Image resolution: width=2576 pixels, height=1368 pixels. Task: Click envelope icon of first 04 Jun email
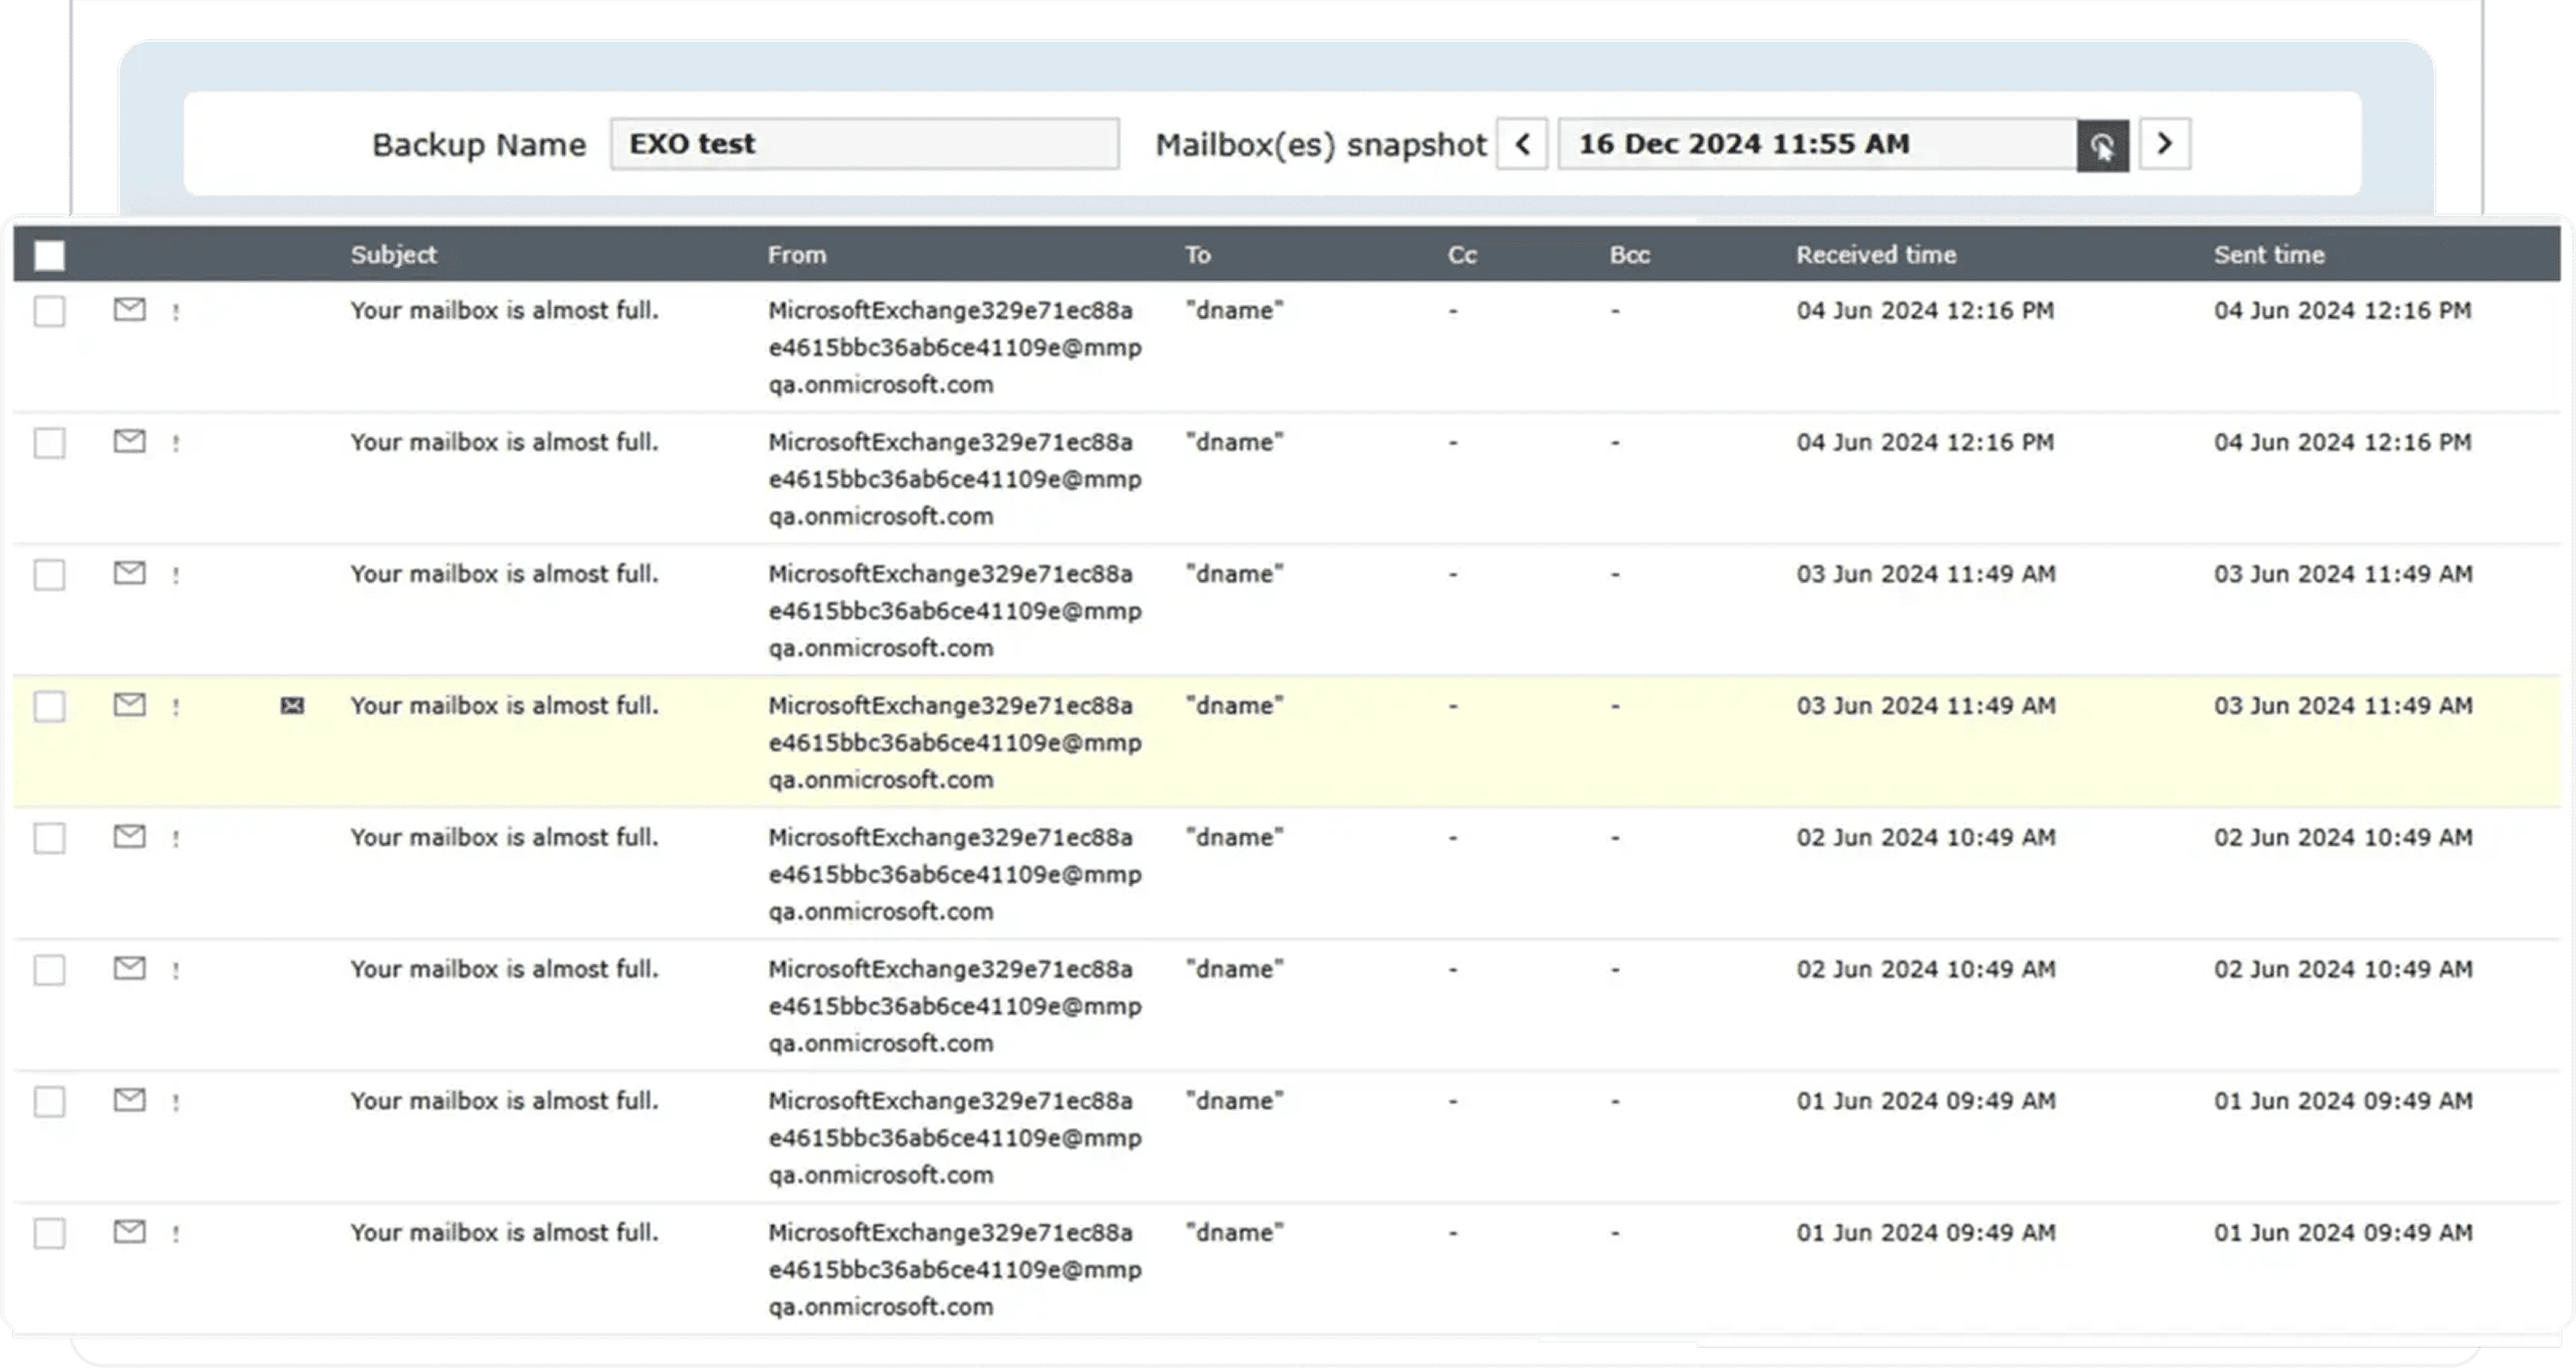click(x=129, y=310)
